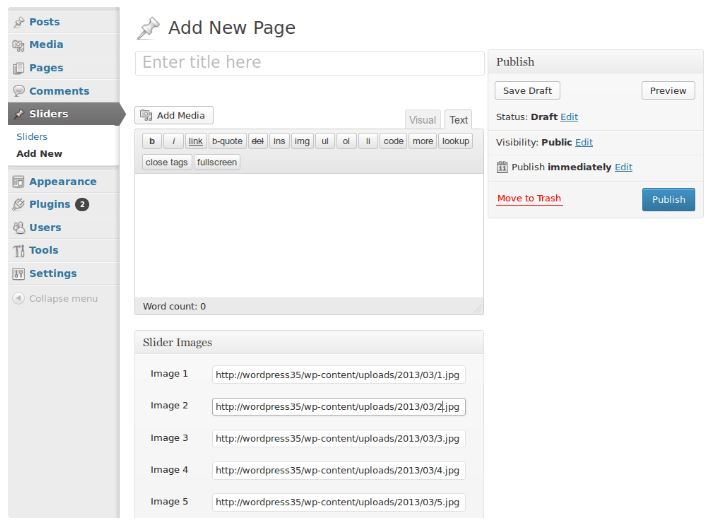Image resolution: width=711 pixels, height=527 pixels.
Task: Click the Enter title here field
Action: click(x=308, y=63)
